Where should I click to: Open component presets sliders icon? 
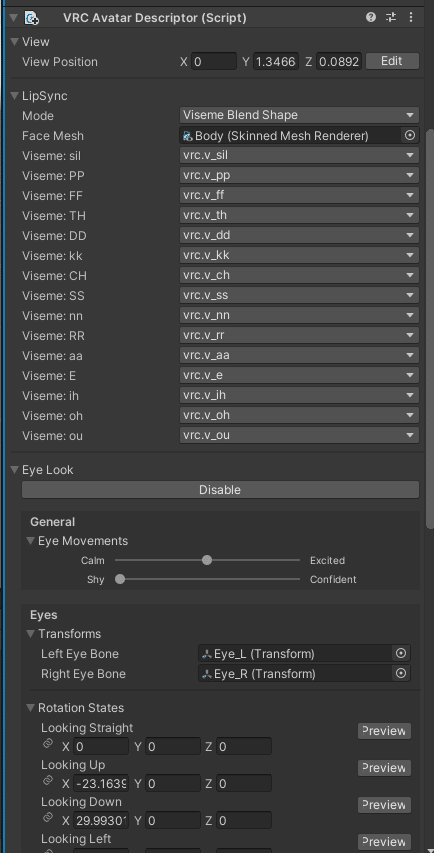[391, 17]
